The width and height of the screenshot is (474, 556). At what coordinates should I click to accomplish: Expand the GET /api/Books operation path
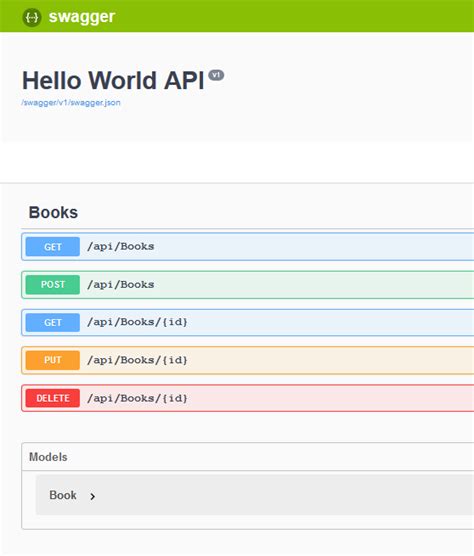tap(121, 246)
